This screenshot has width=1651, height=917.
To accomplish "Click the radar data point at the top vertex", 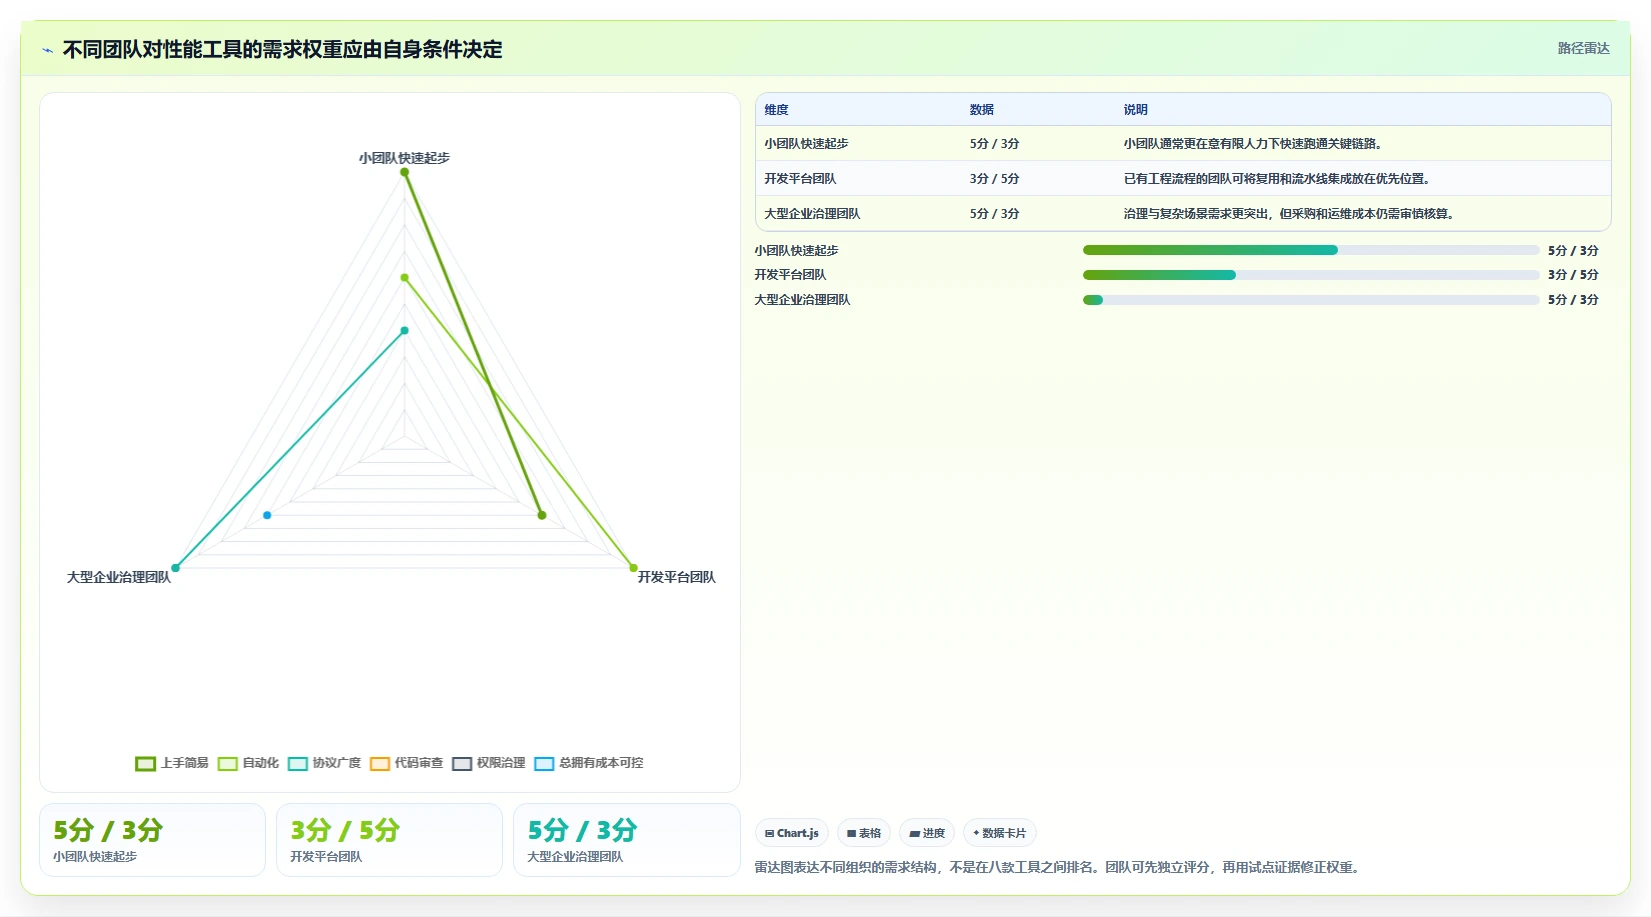I will pyautogui.click(x=405, y=172).
